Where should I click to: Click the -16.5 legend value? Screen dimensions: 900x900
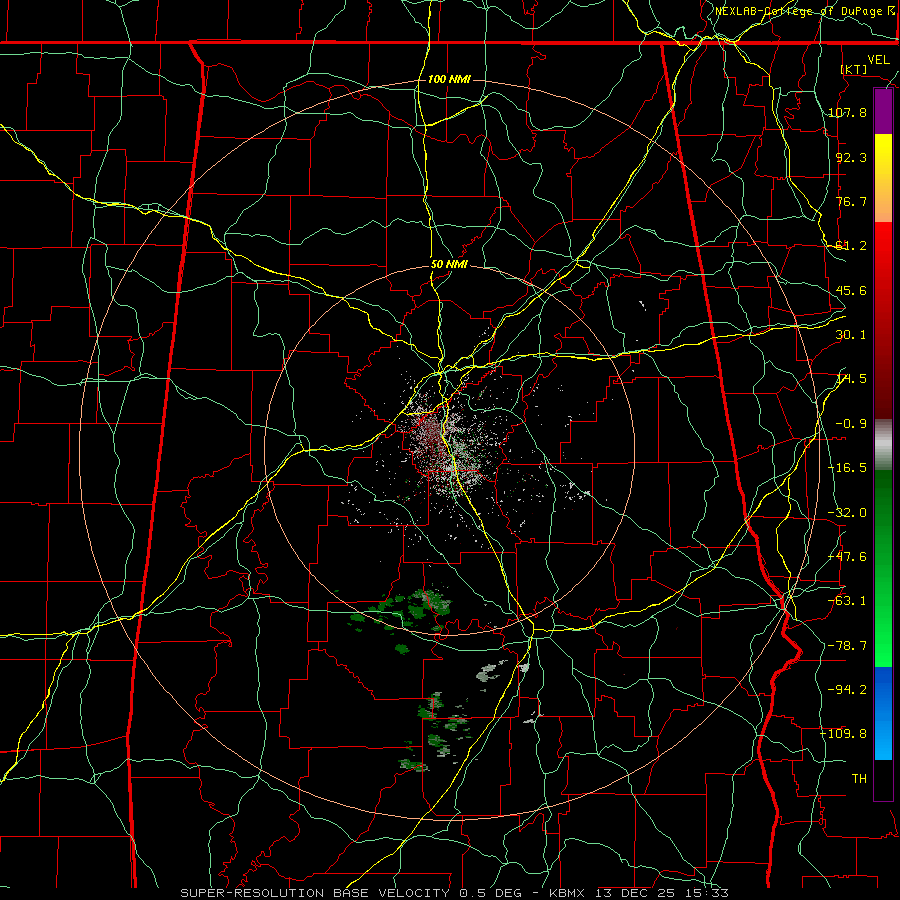point(847,468)
